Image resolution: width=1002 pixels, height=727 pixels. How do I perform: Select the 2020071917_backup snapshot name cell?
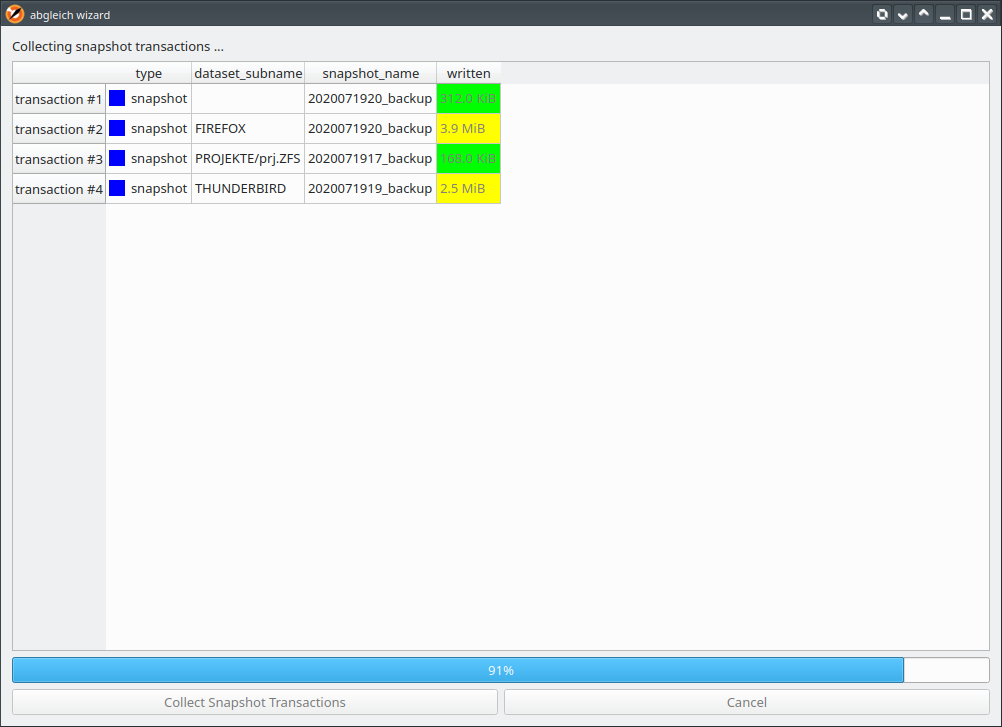pos(371,158)
